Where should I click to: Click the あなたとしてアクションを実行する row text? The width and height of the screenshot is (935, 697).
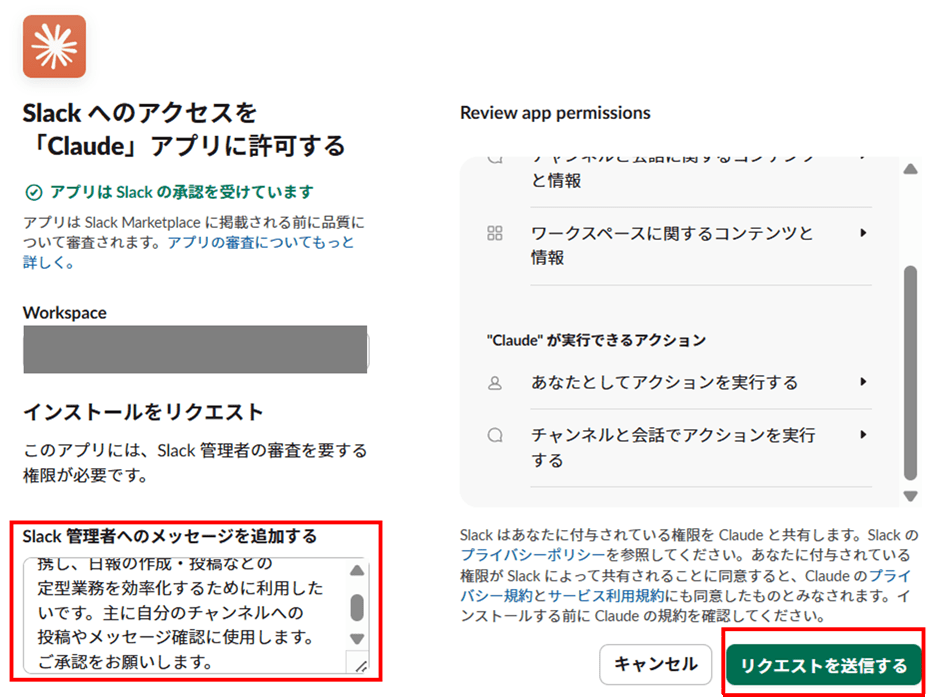coord(664,382)
